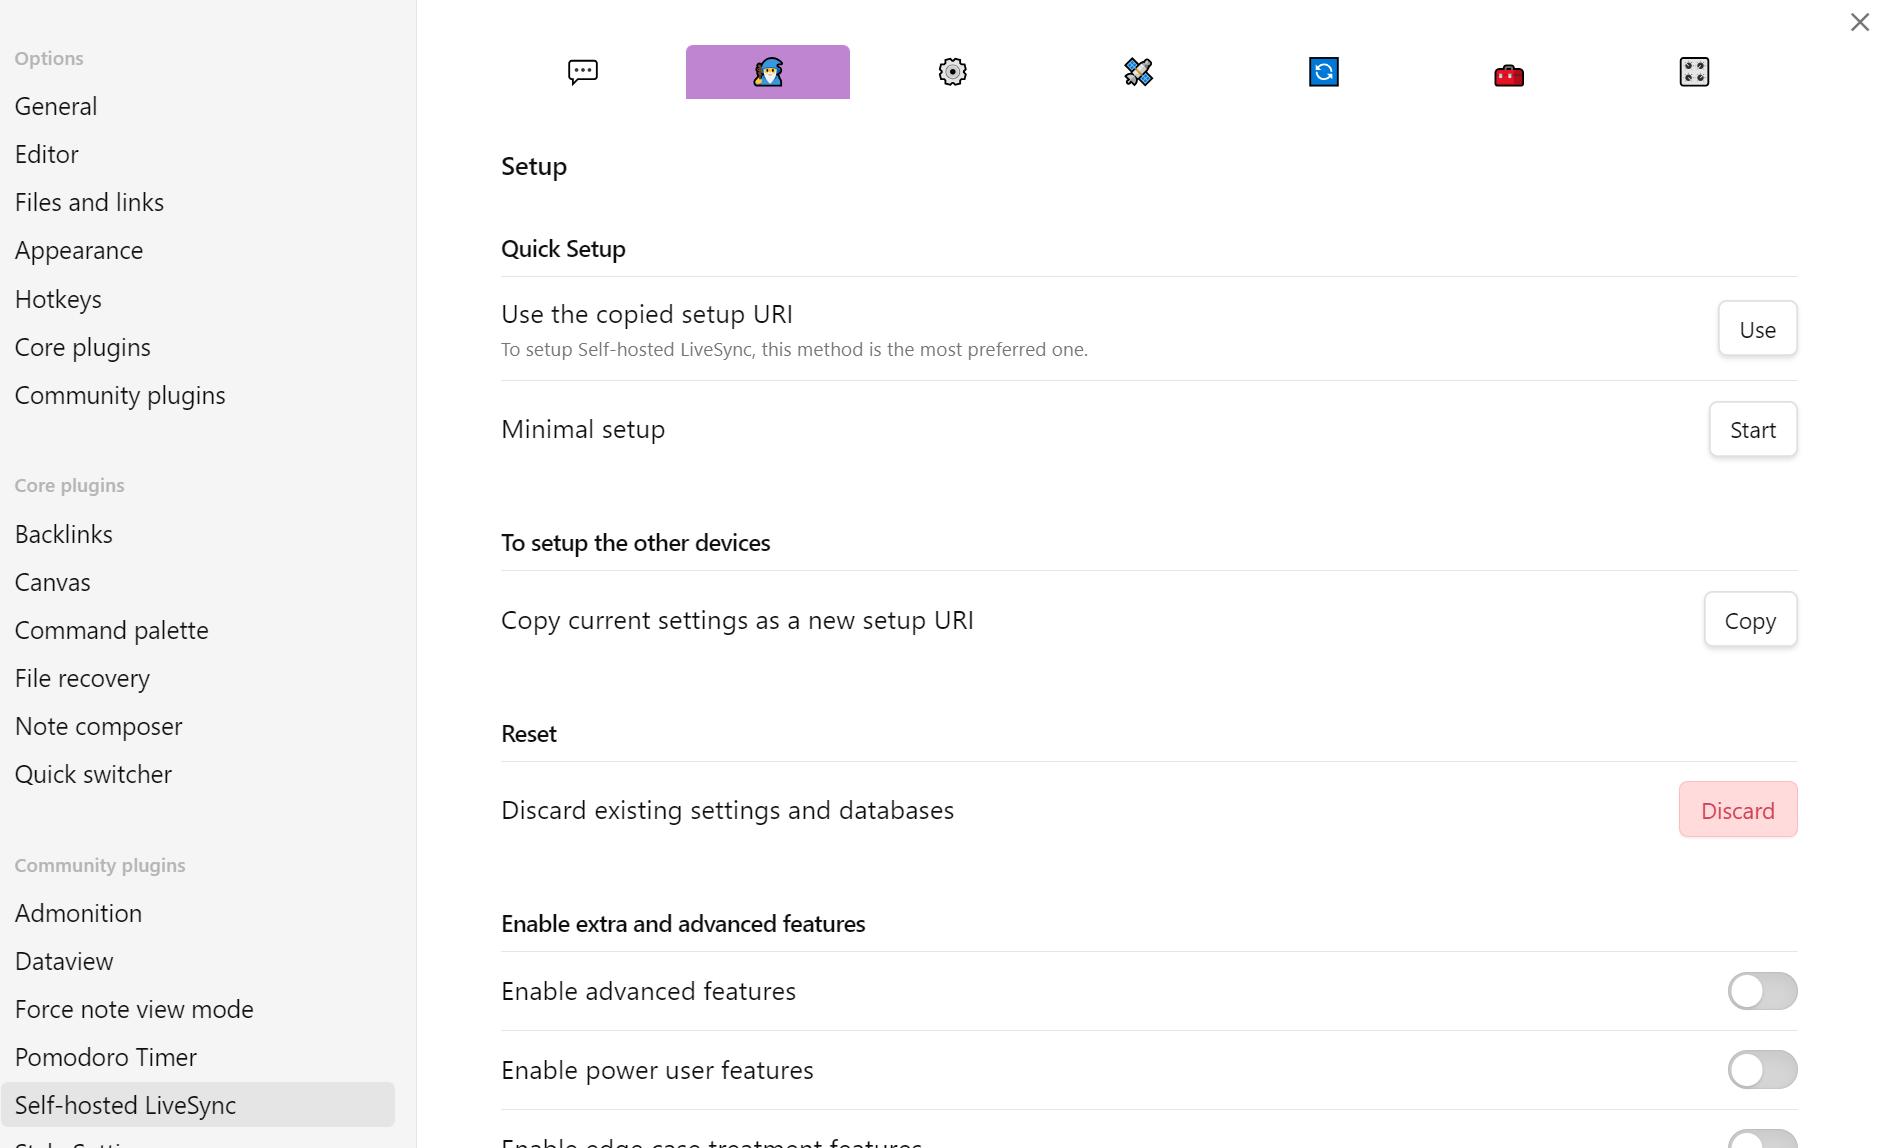Close the settings window with X
This screenshot has width=1881, height=1148.
click(1859, 22)
